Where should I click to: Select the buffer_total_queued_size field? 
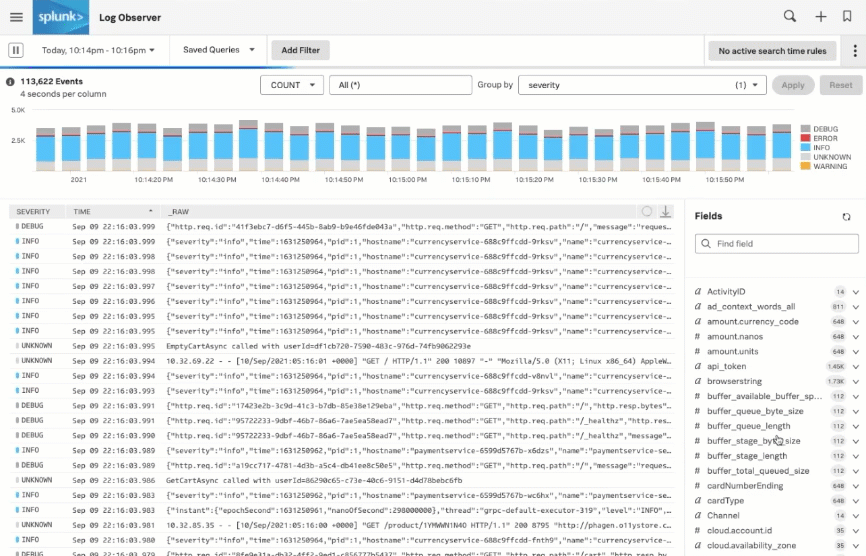tap(758, 470)
